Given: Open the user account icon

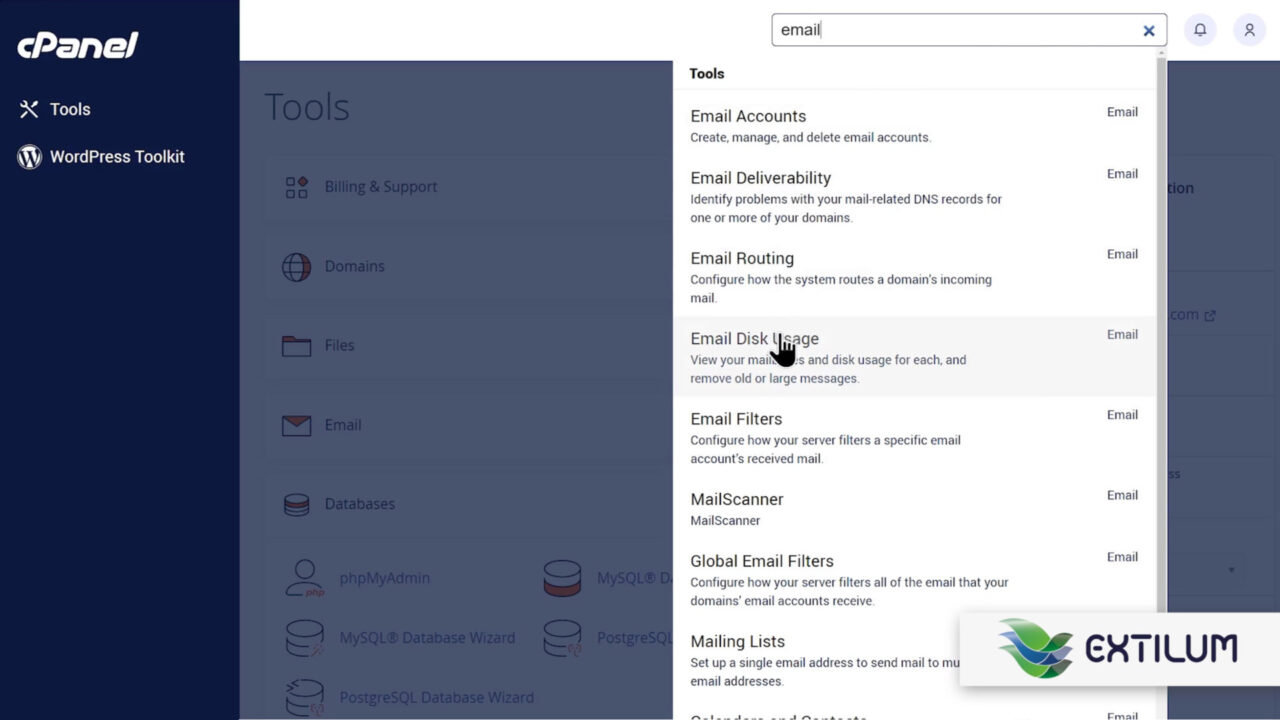Looking at the screenshot, I should coord(1248,30).
